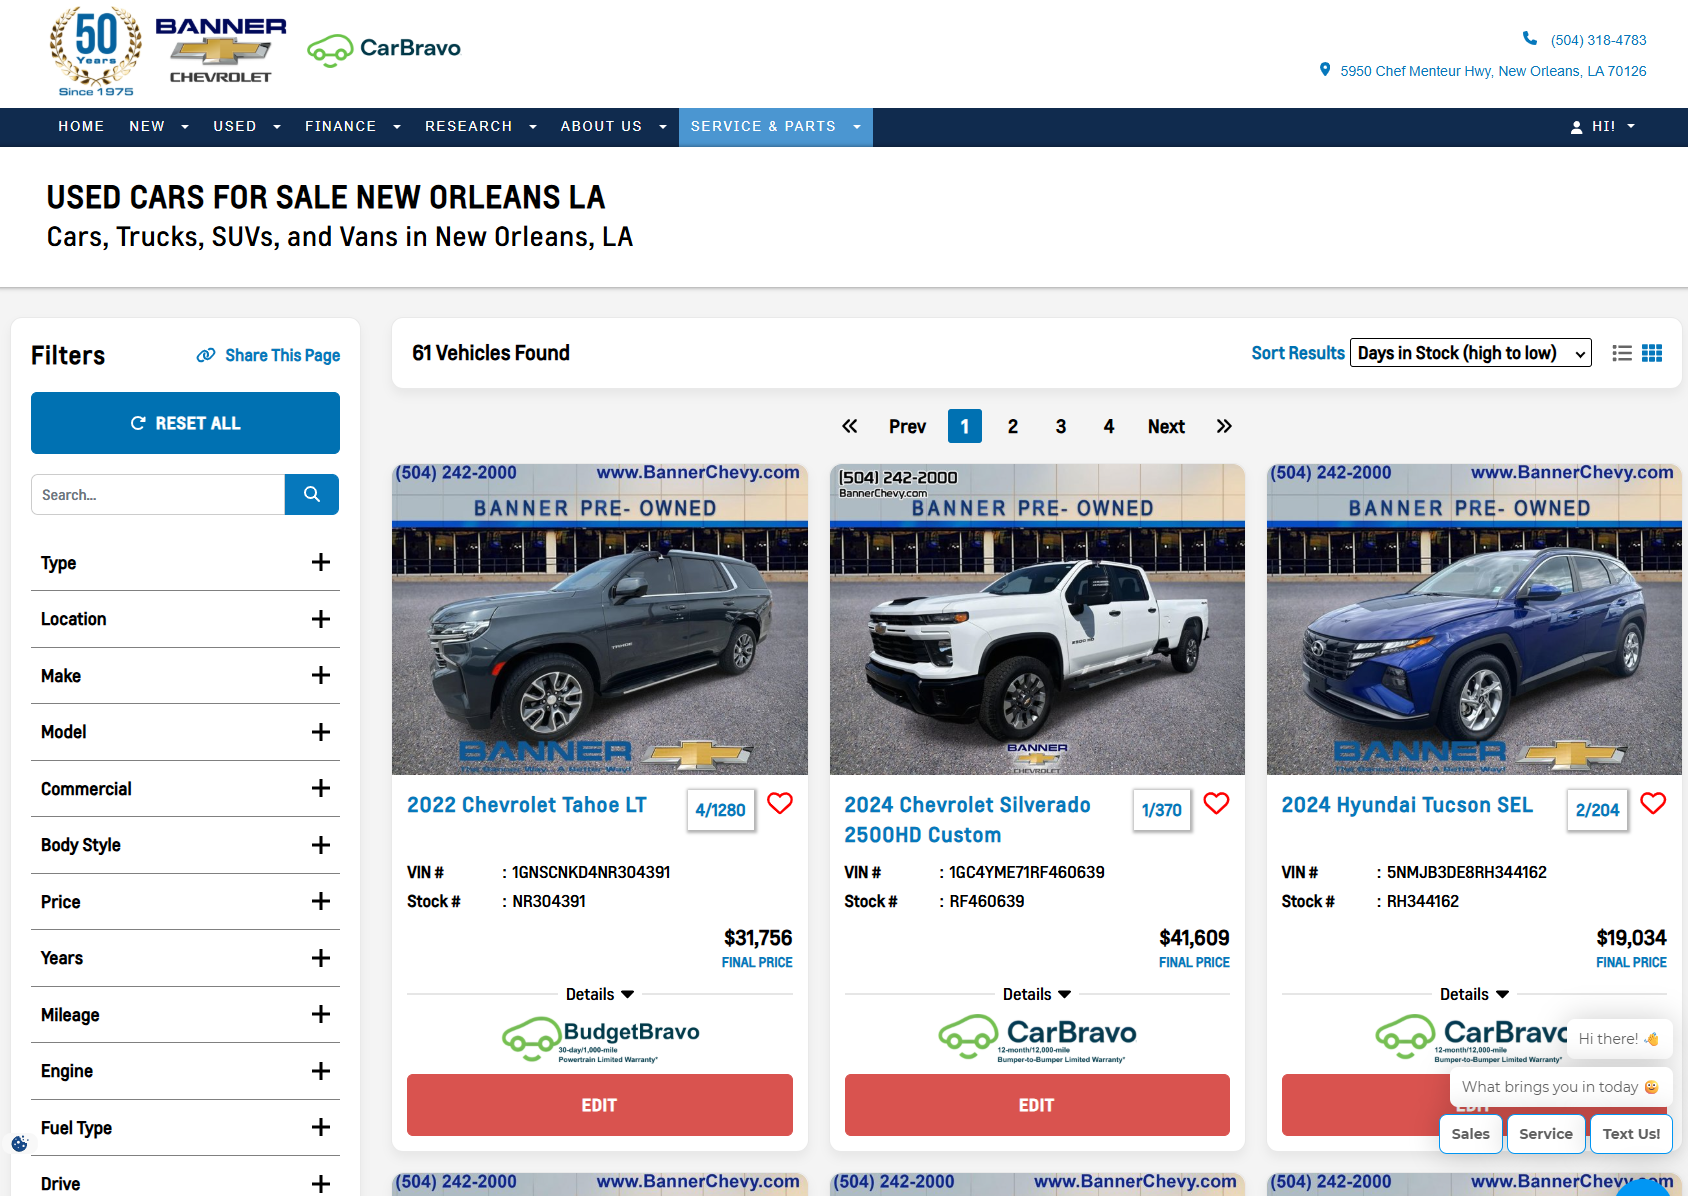Click the location pin icon
The image size is (1688, 1196).
tap(1325, 70)
